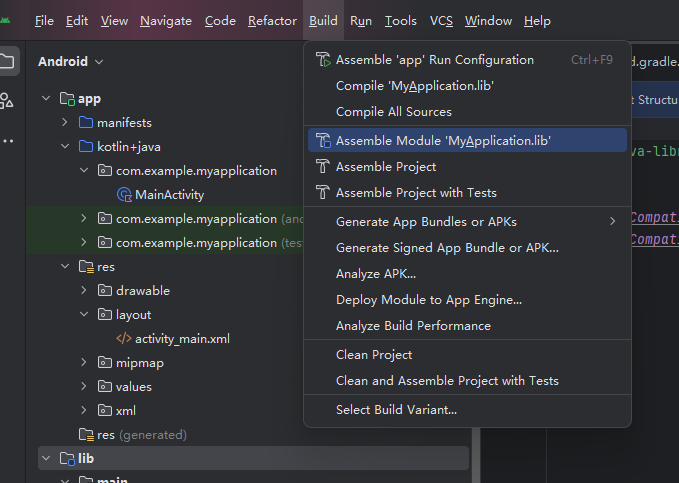The image size is (679, 483).
Task: Open the Project tool window folder icon
Action: 7,61
